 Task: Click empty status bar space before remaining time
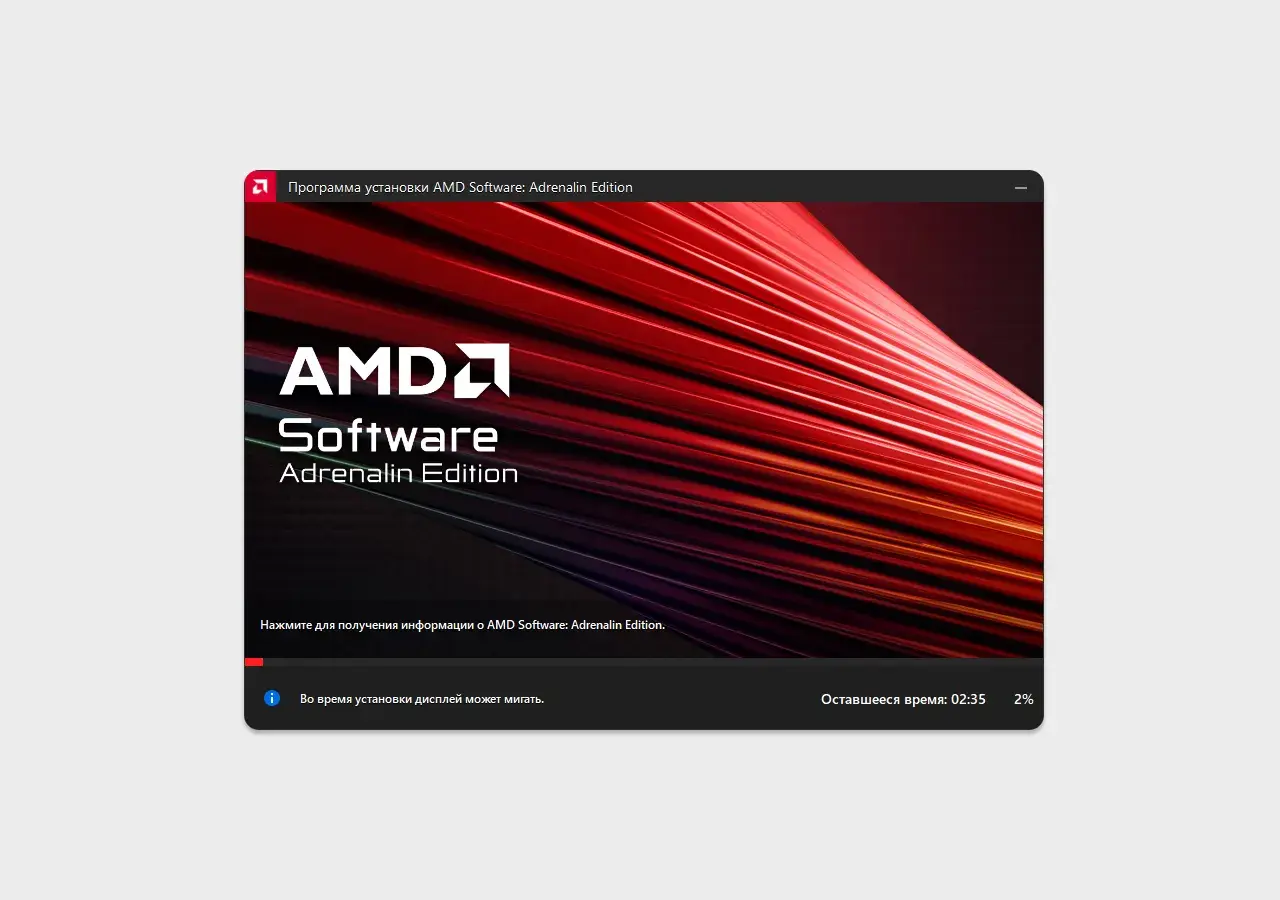(x=680, y=699)
